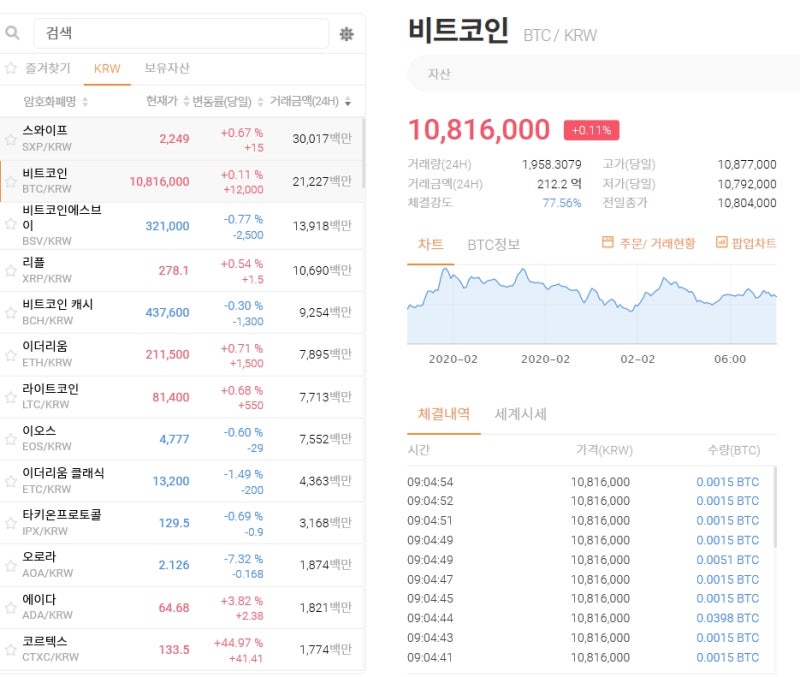The width and height of the screenshot is (800, 677).
Task: Click price 321,000 of BSV
Action: pos(167,226)
